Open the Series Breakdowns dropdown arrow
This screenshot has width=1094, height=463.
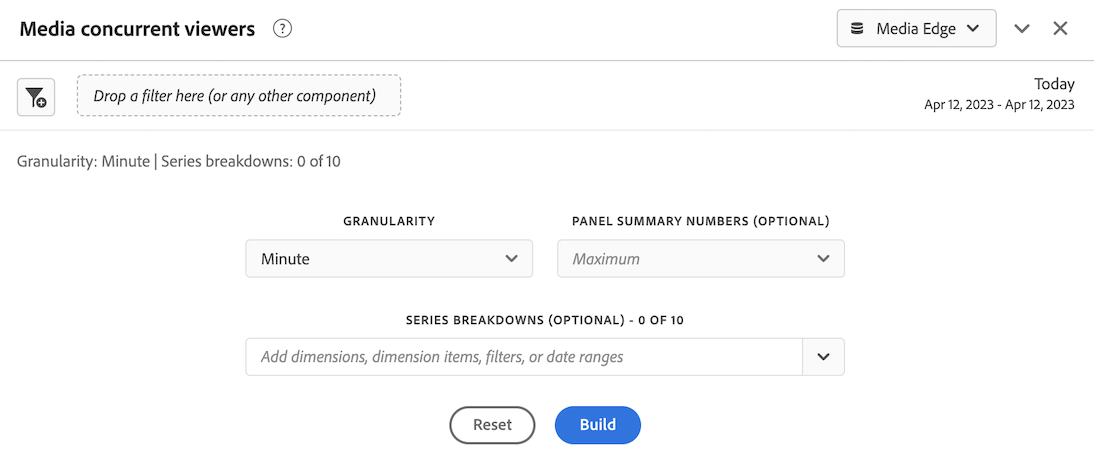coord(823,357)
